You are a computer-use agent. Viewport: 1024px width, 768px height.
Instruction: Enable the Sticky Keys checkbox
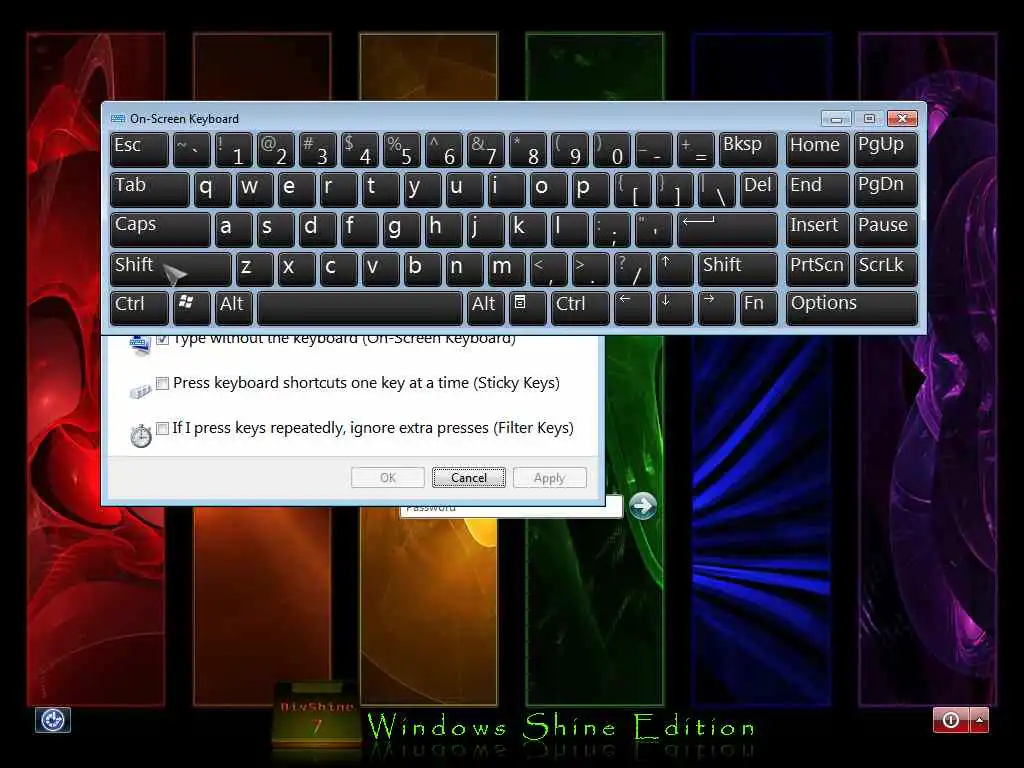pyautogui.click(x=163, y=383)
